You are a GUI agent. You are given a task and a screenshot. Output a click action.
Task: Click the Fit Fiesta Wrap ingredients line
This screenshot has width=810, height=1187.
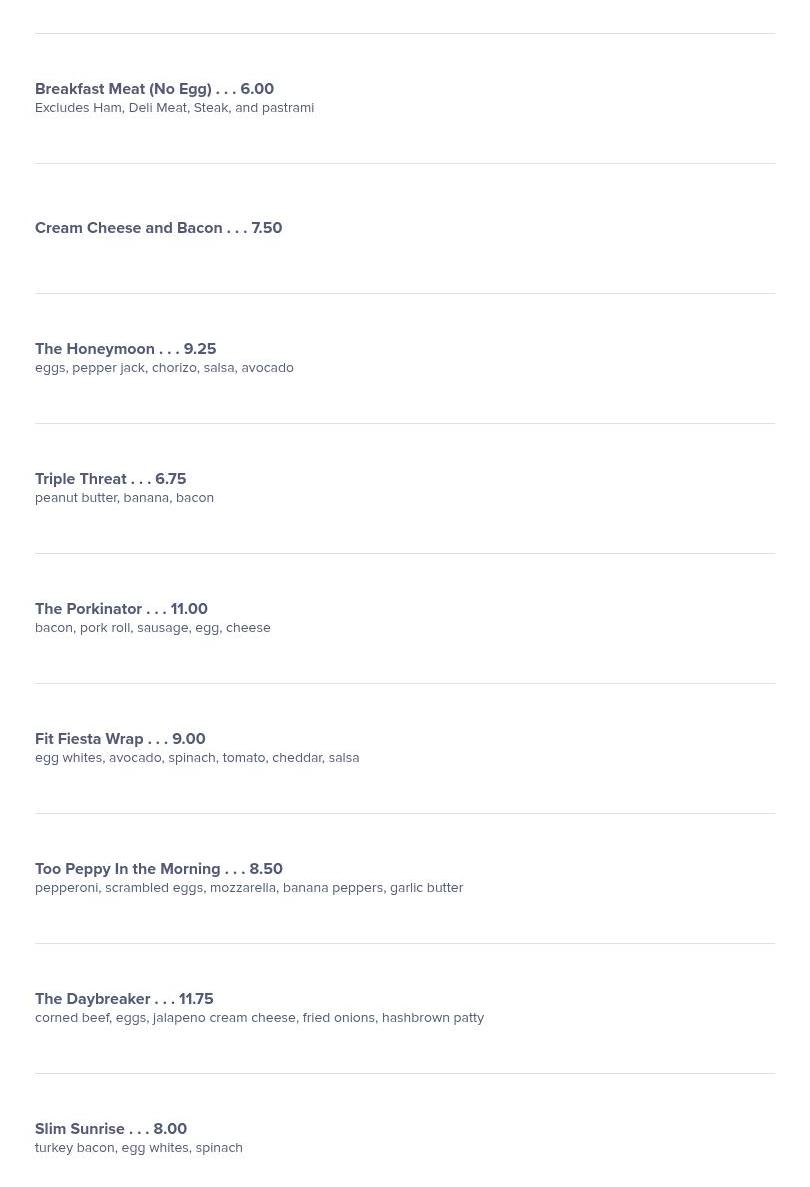(x=197, y=758)
